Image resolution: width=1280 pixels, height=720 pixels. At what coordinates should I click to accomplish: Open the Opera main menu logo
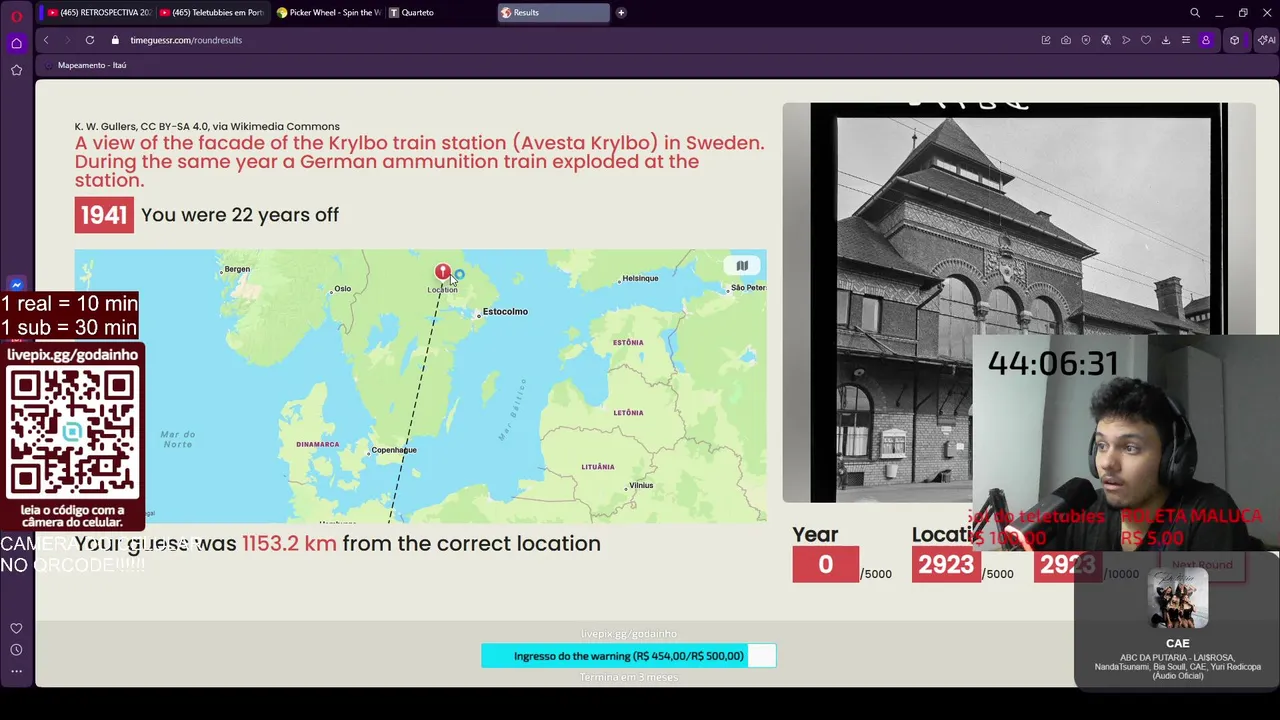[16, 15]
